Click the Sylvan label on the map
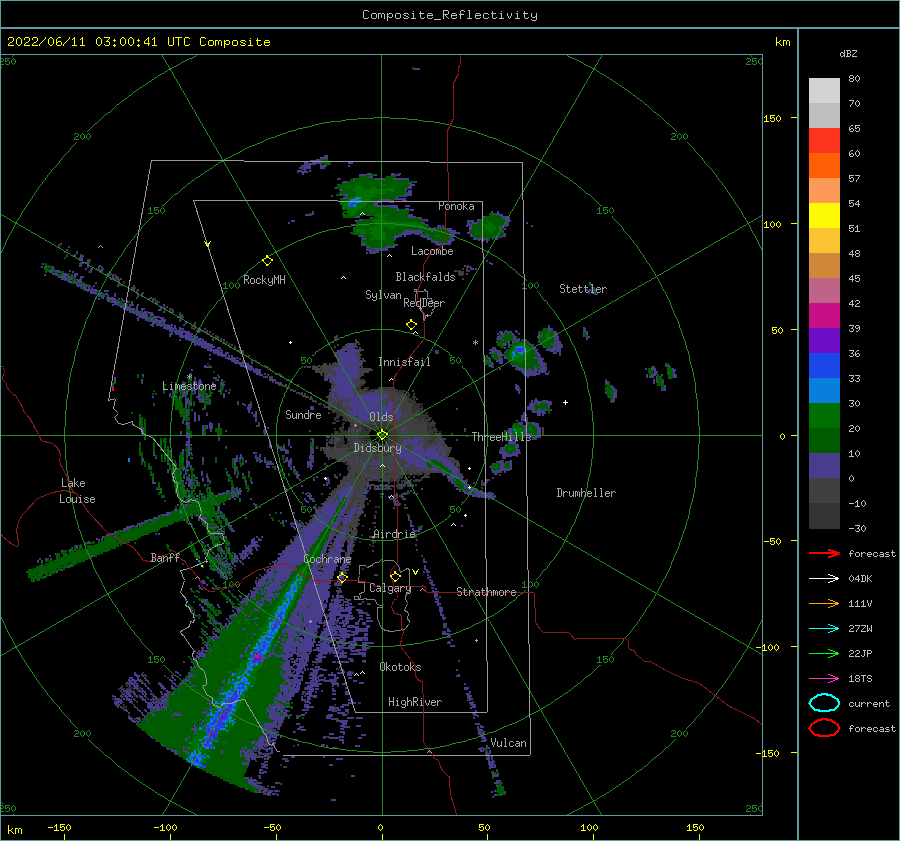900x841 pixels. click(x=383, y=295)
